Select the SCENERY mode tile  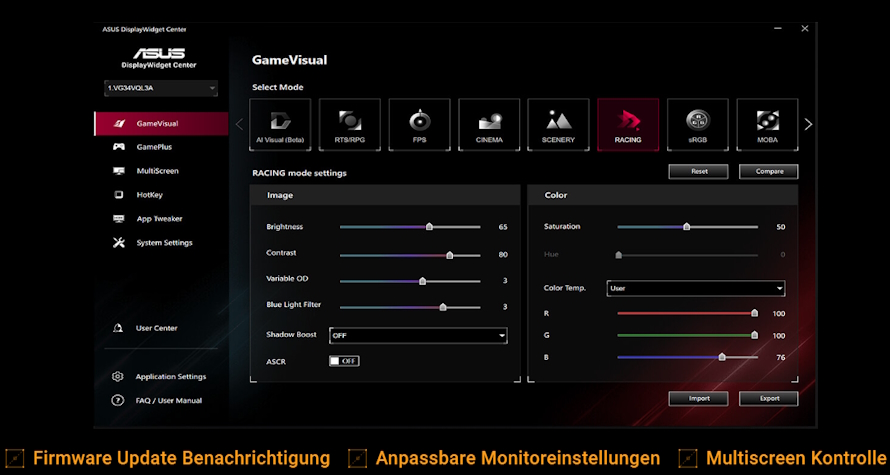pyautogui.click(x=559, y=125)
